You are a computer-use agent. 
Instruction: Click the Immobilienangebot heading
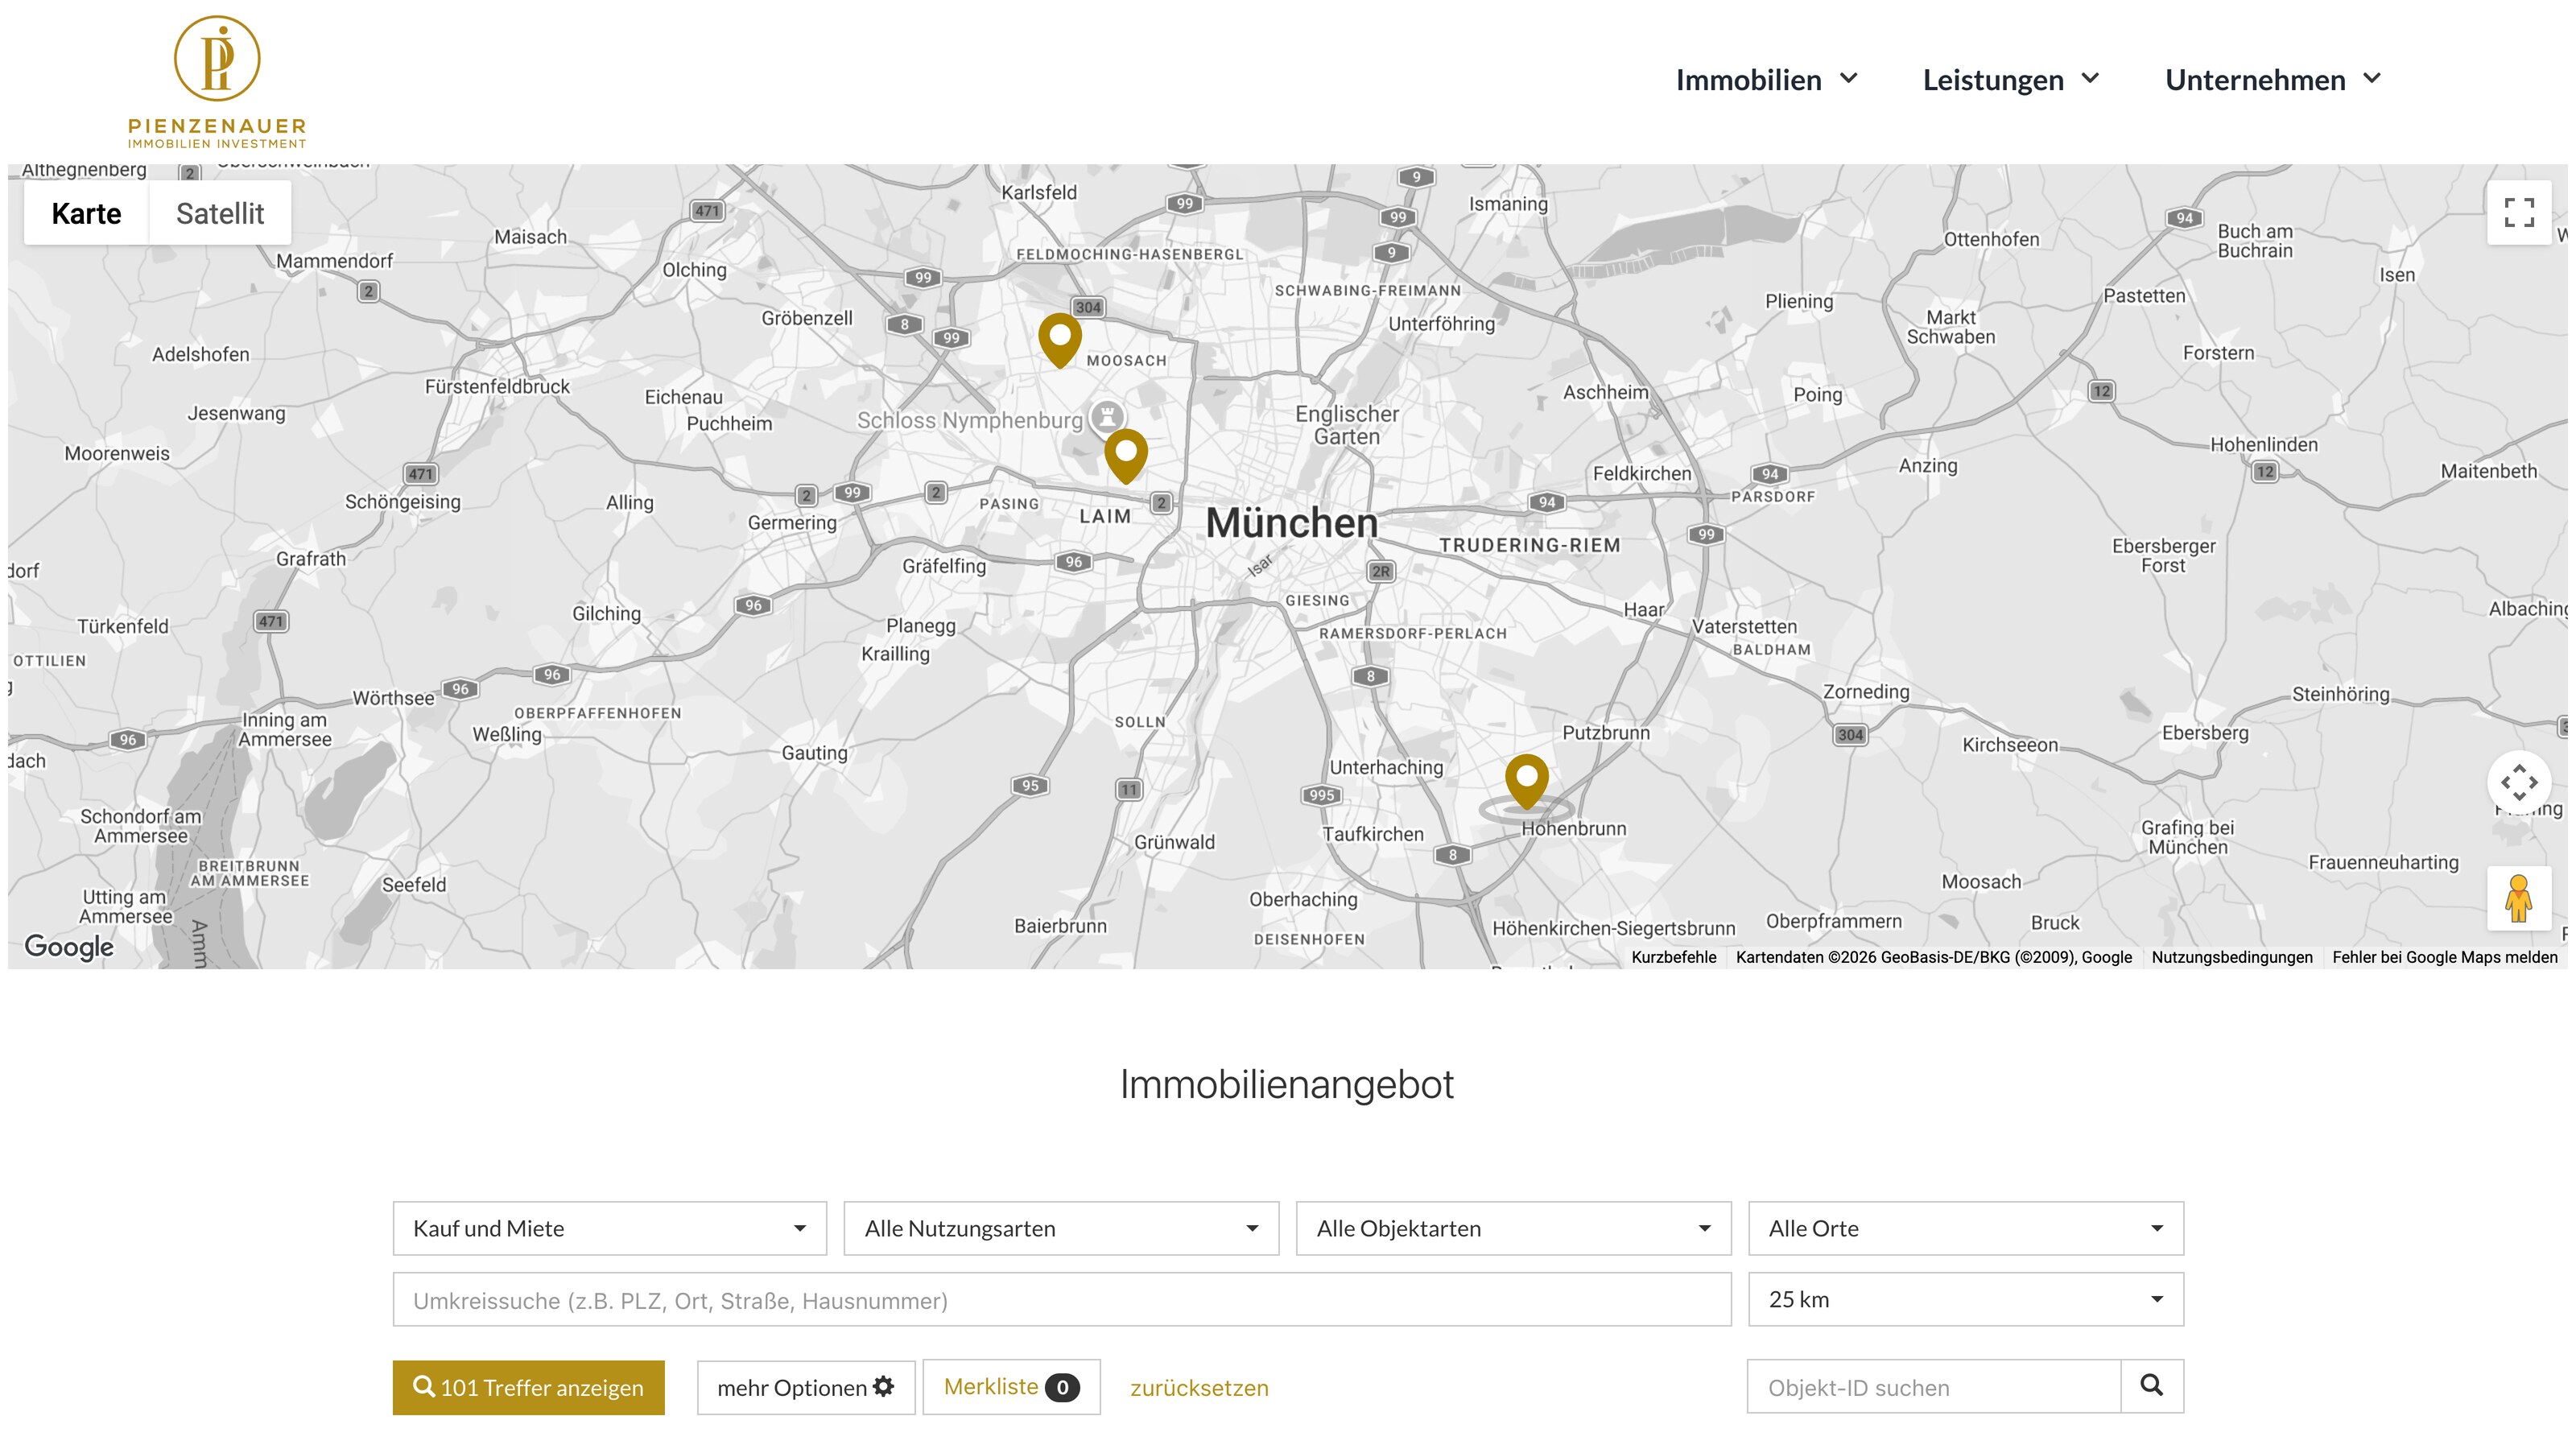1287,1084
